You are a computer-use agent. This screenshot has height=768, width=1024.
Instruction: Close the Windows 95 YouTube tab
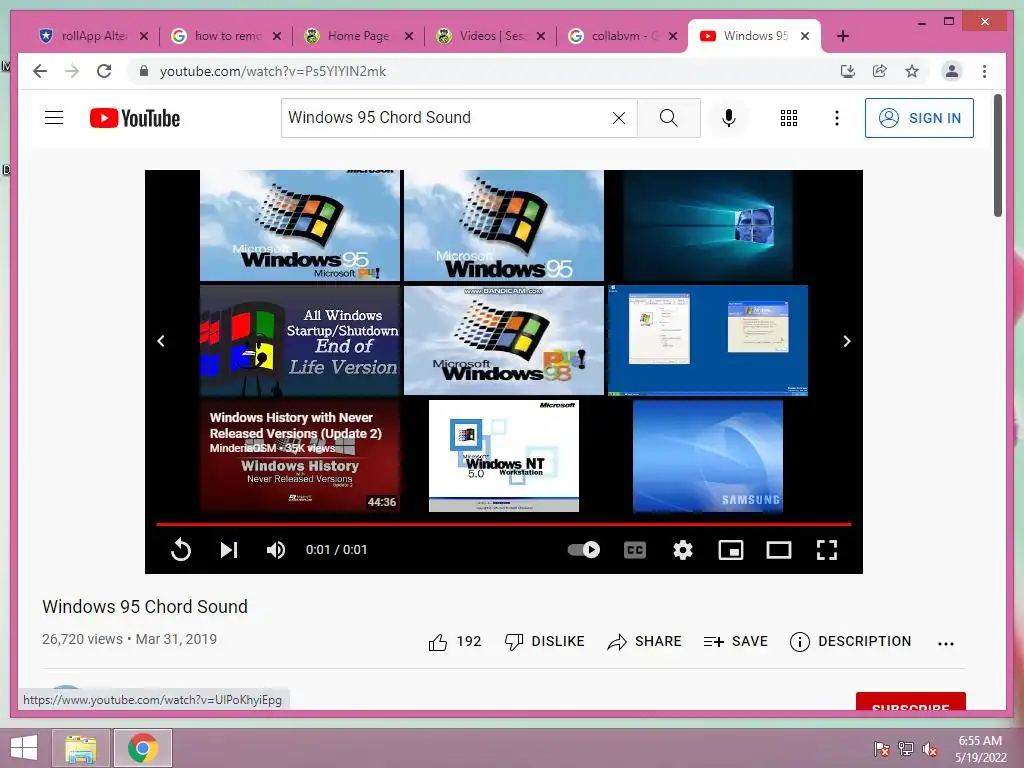coord(805,36)
